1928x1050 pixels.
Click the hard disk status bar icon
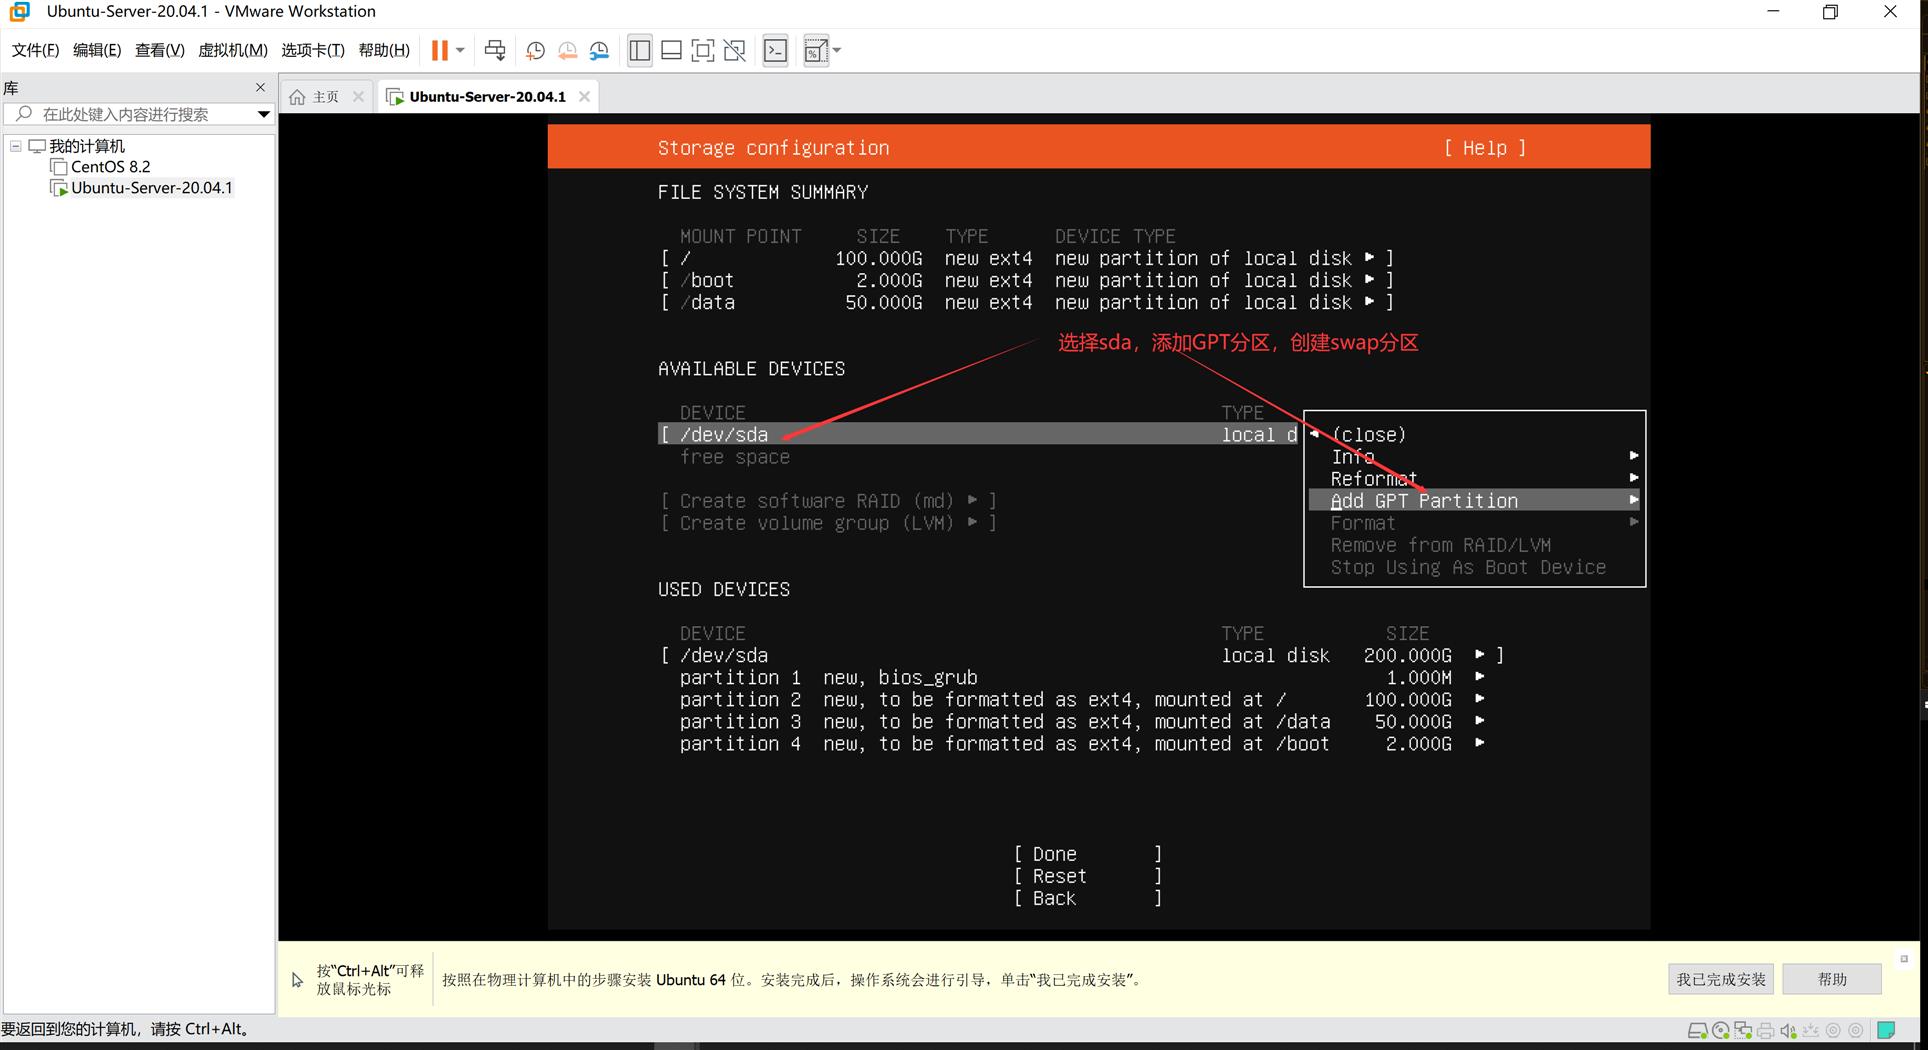[x=1697, y=1031]
